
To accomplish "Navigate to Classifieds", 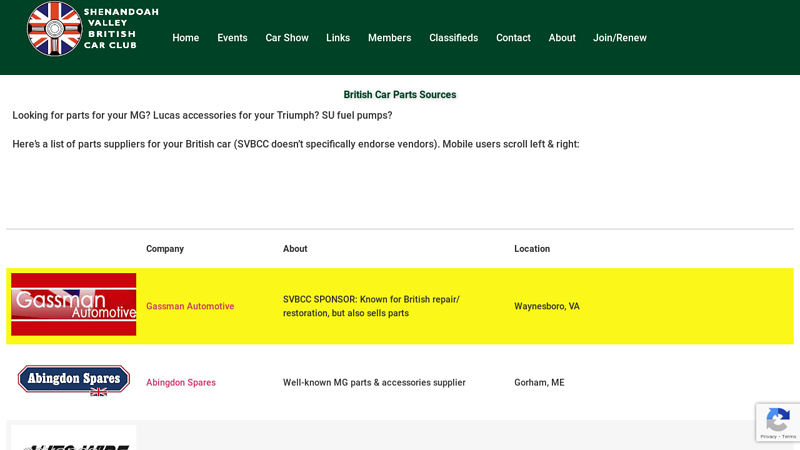I will (453, 38).
